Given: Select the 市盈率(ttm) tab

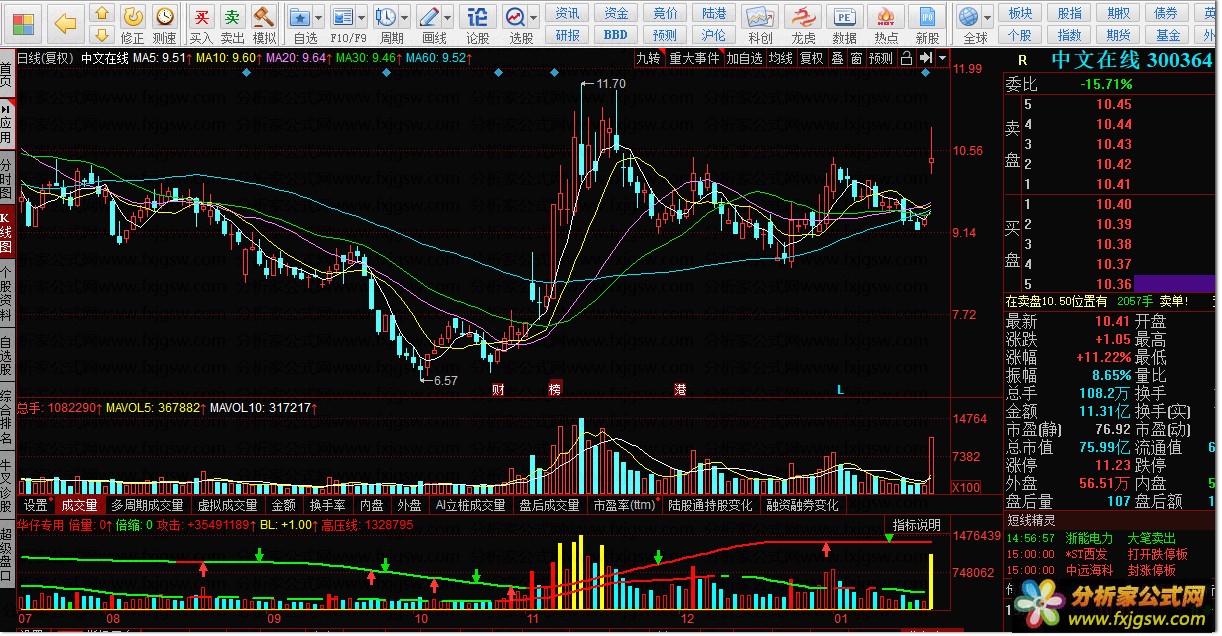Looking at the screenshot, I should pyautogui.click(x=623, y=505).
